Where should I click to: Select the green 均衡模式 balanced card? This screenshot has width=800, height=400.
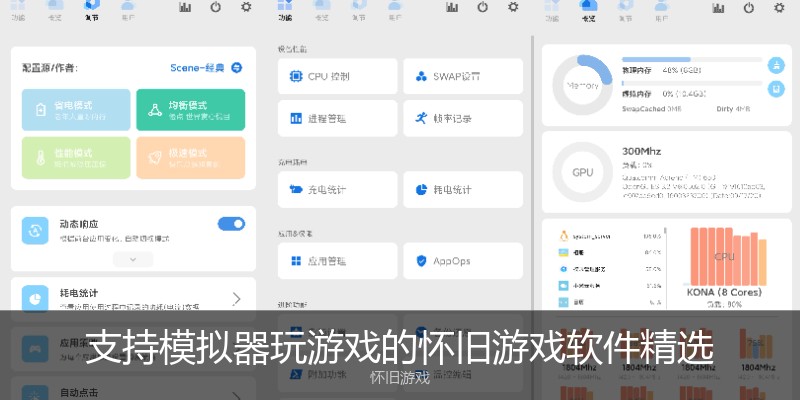click(190, 110)
